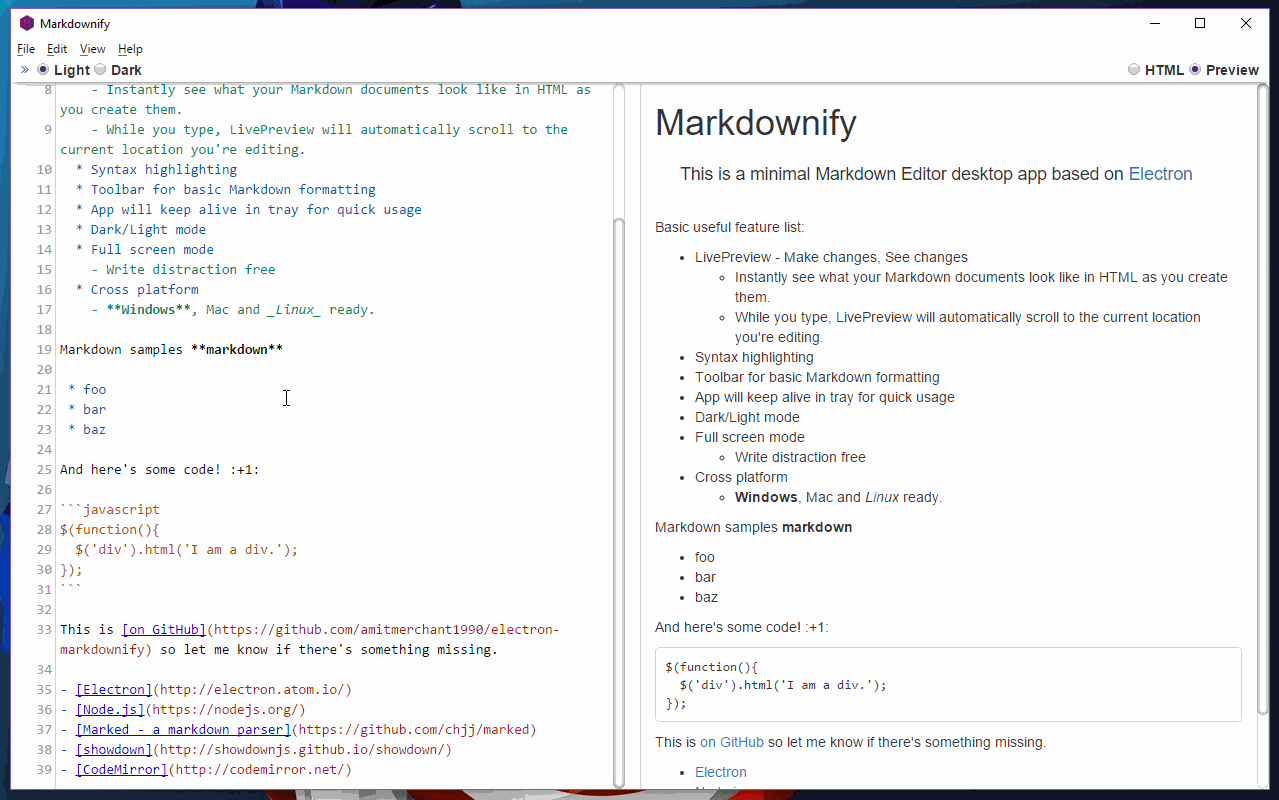Click '* Full screen mode' in the editor
The height and width of the screenshot is (800, 1279).
coord(145,250)
